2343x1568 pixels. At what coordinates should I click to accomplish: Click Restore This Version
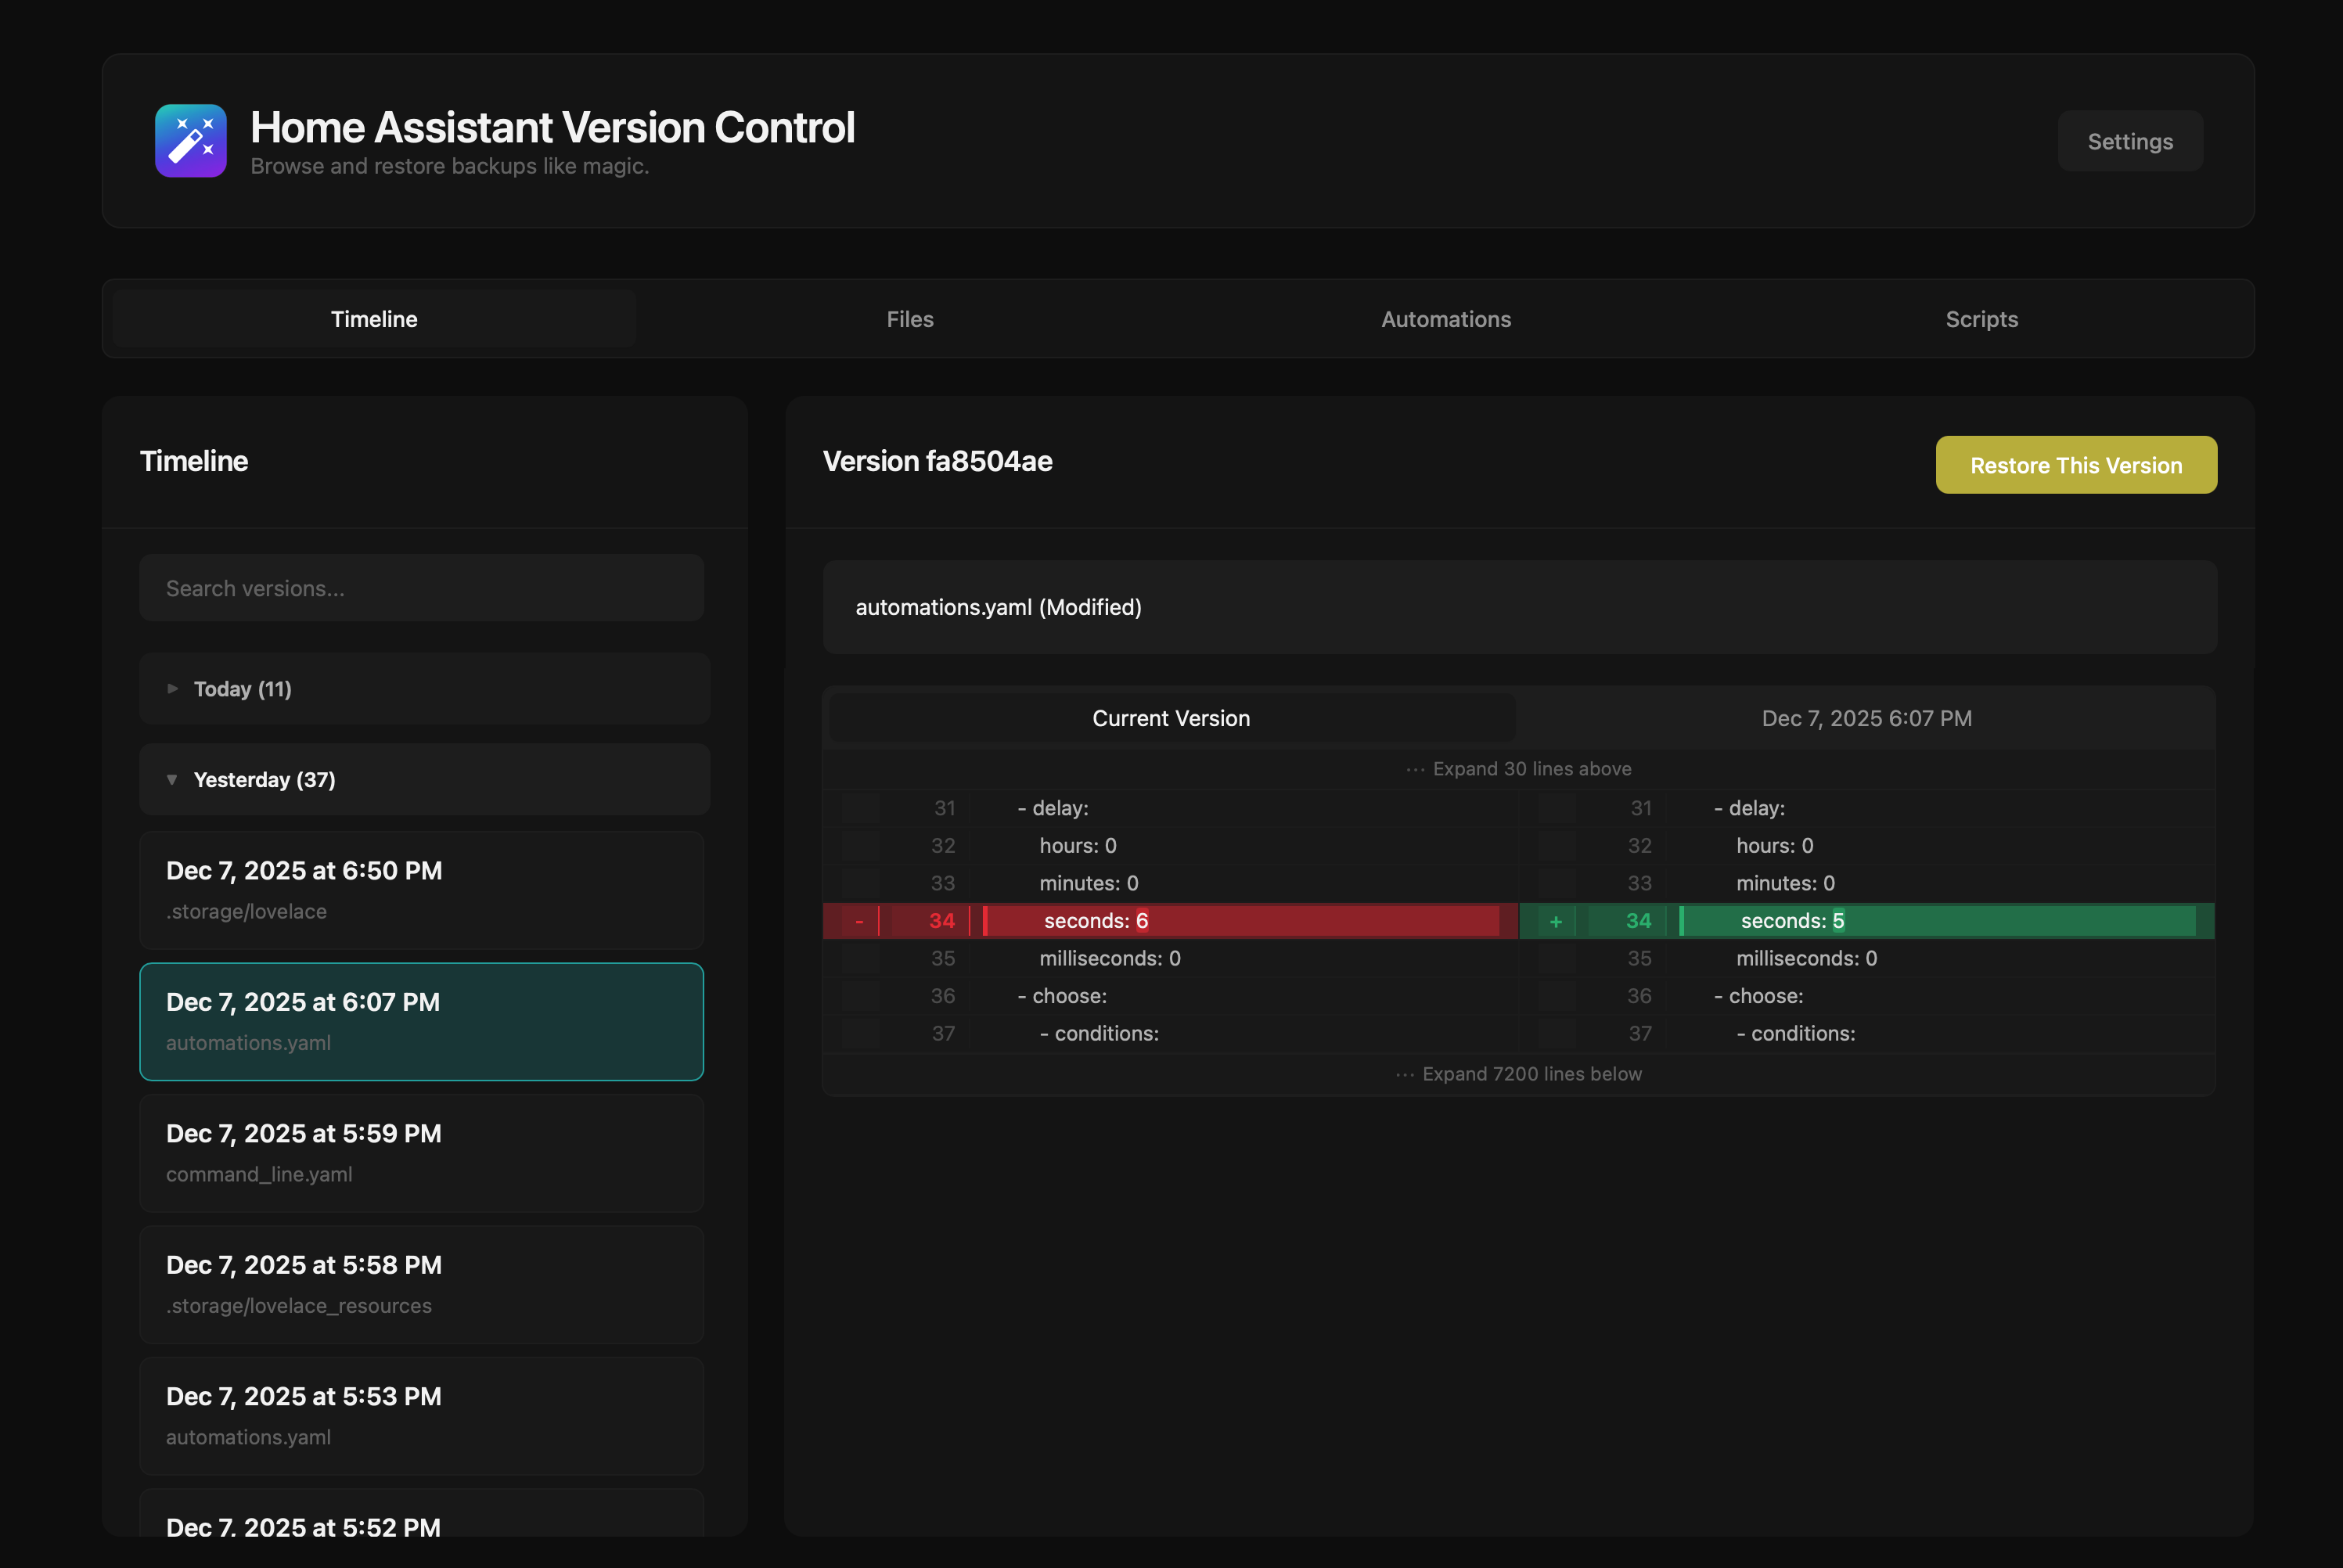(2076, 464)
